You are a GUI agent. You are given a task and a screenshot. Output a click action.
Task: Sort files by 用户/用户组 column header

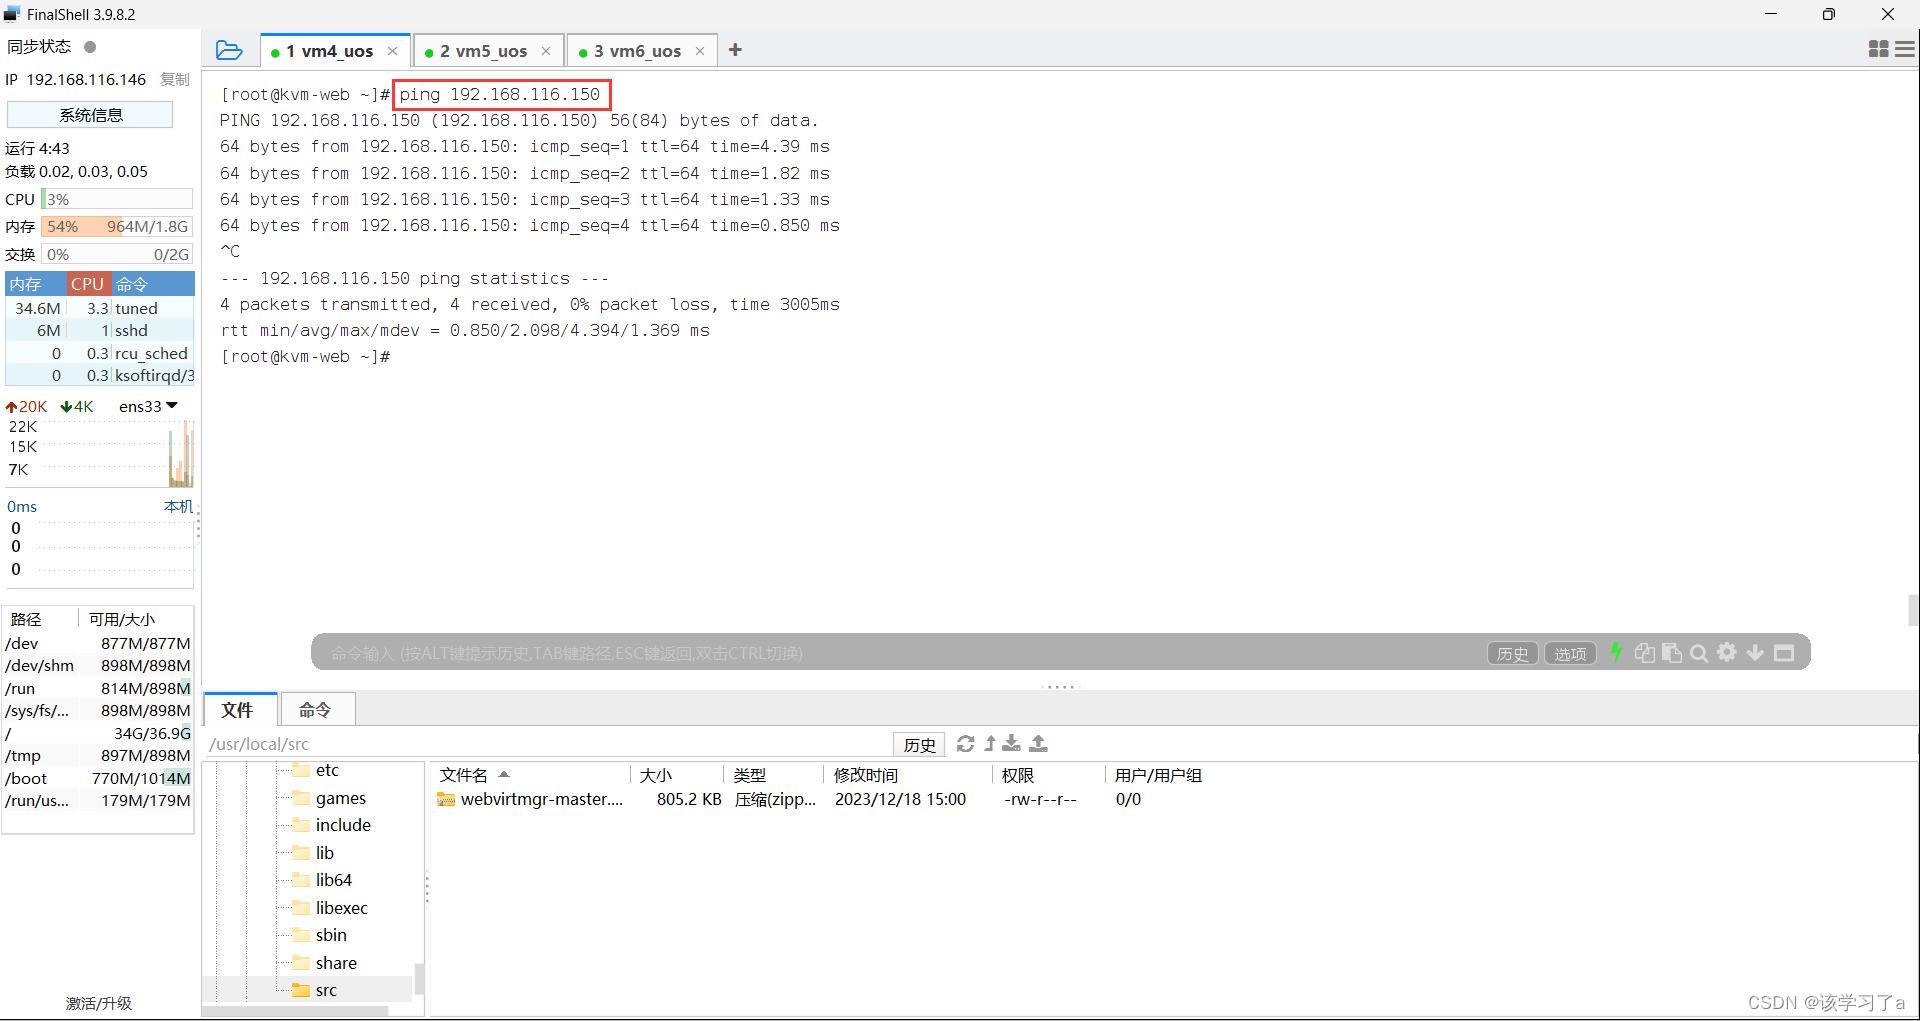1158,775
